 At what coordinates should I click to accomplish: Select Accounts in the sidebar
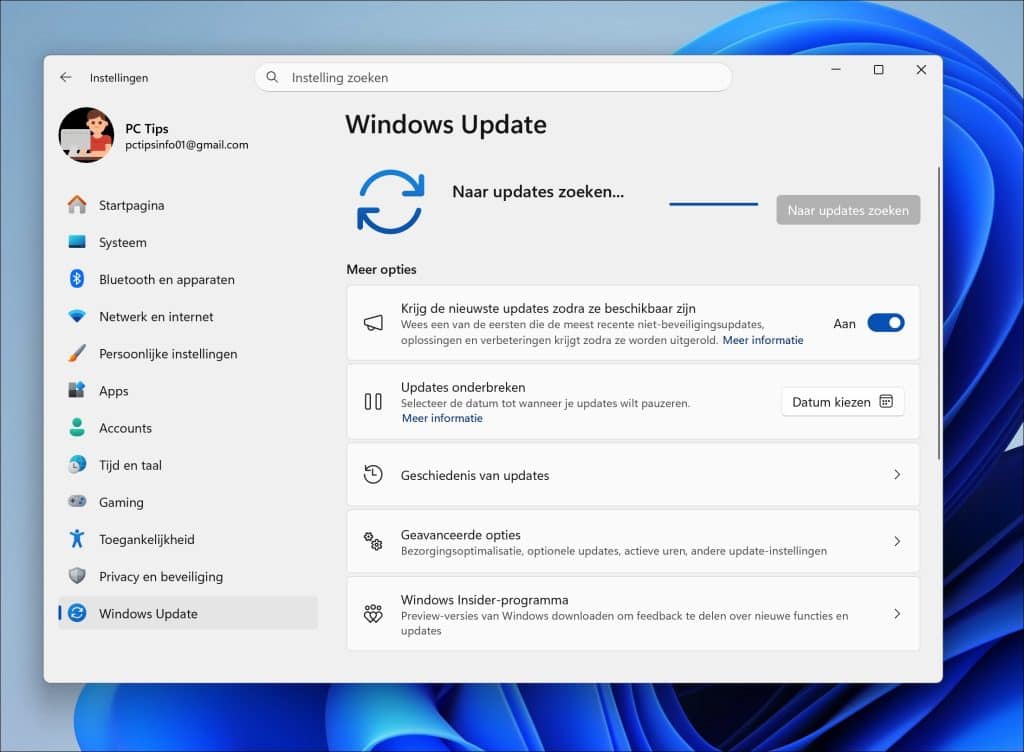[188, 428]
